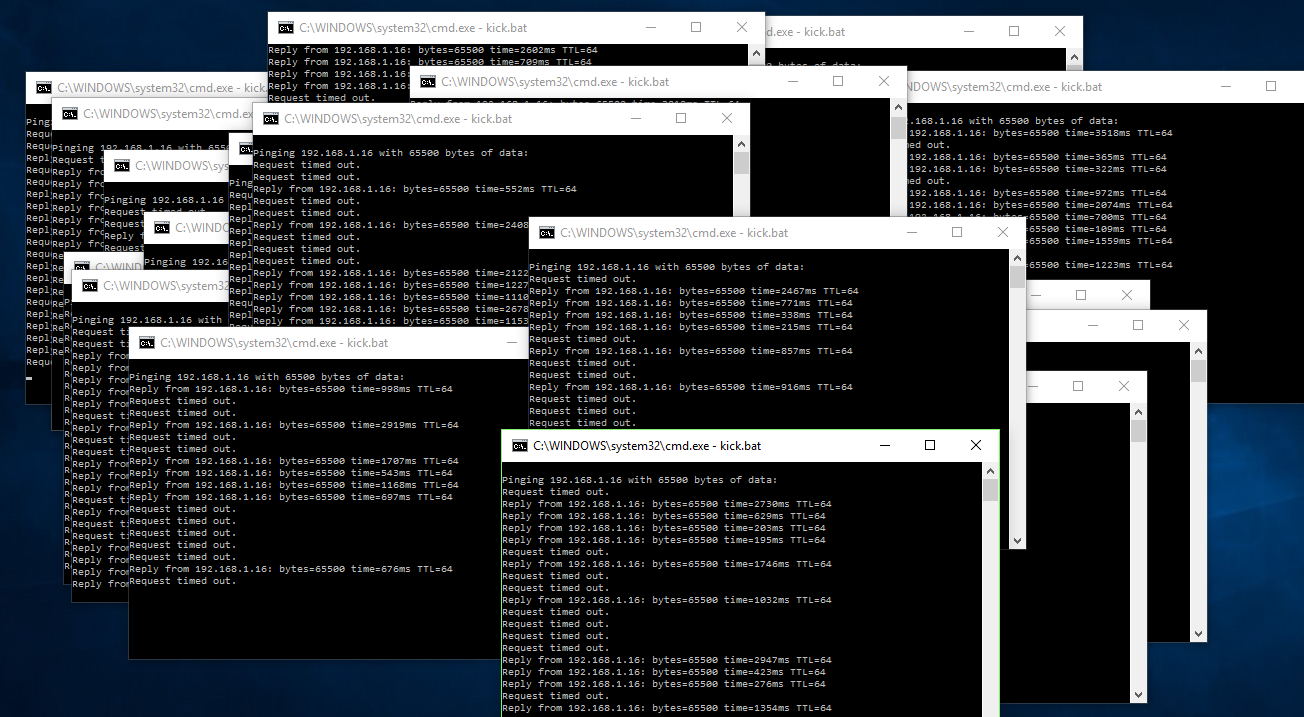Image resolution: width=1304 pixels, height=717 pixels.
Task: Maximize the window showing time=2467ms reply
Action: click(x=957, y=232)
